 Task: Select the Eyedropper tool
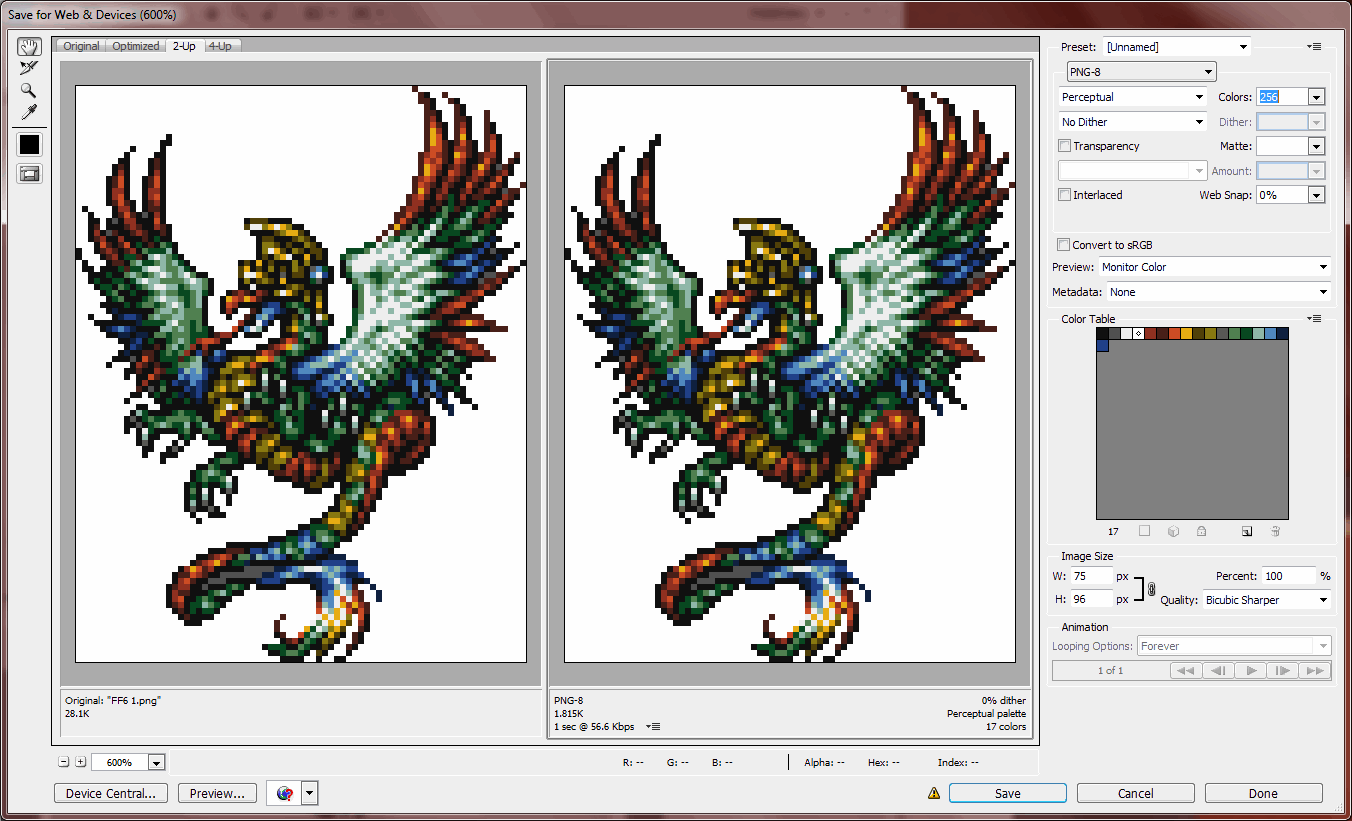(29, 112)
